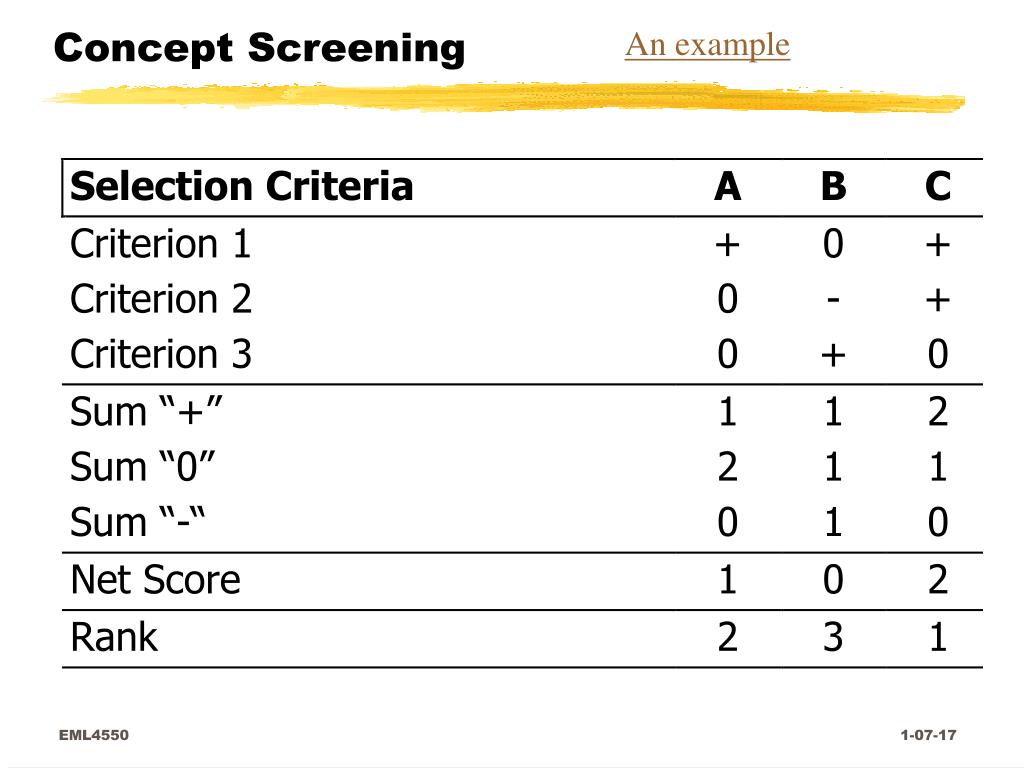
Task: Click the Concept Screening slide title
Action: (x=259, y=49)
